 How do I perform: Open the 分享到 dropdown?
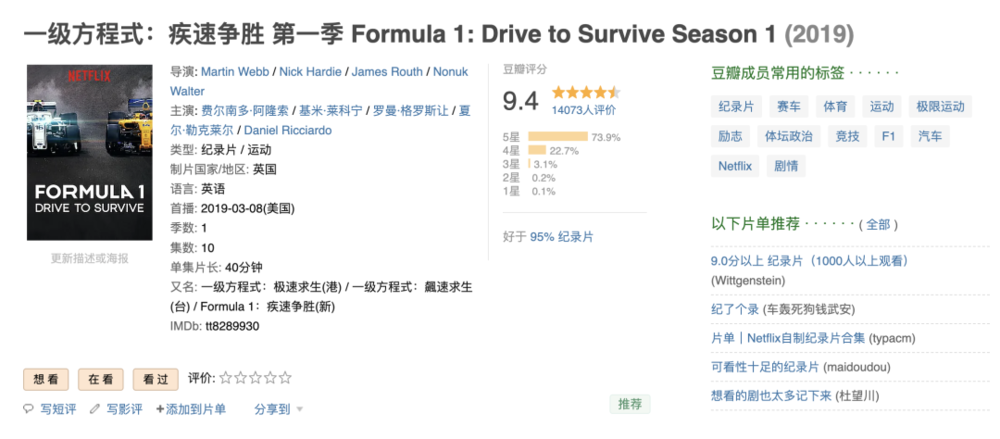coord(272,409)
